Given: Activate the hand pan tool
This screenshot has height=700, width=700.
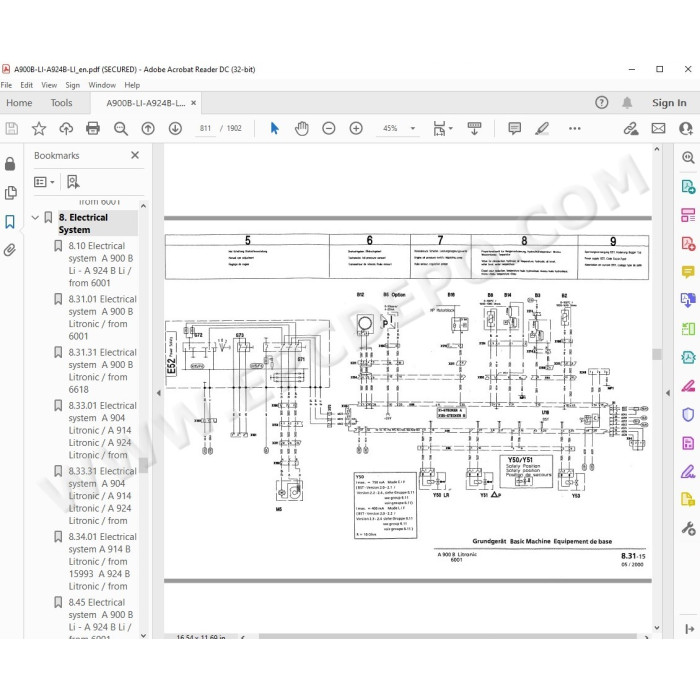Looking at the screenshot, I should pos(302,129).
